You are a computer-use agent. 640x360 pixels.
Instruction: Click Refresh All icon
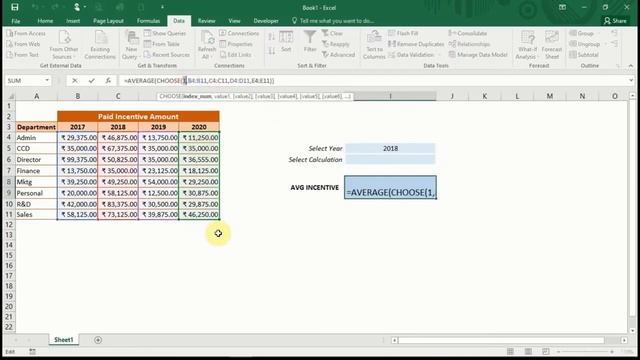pyautogui.click(x=207, y=45)
